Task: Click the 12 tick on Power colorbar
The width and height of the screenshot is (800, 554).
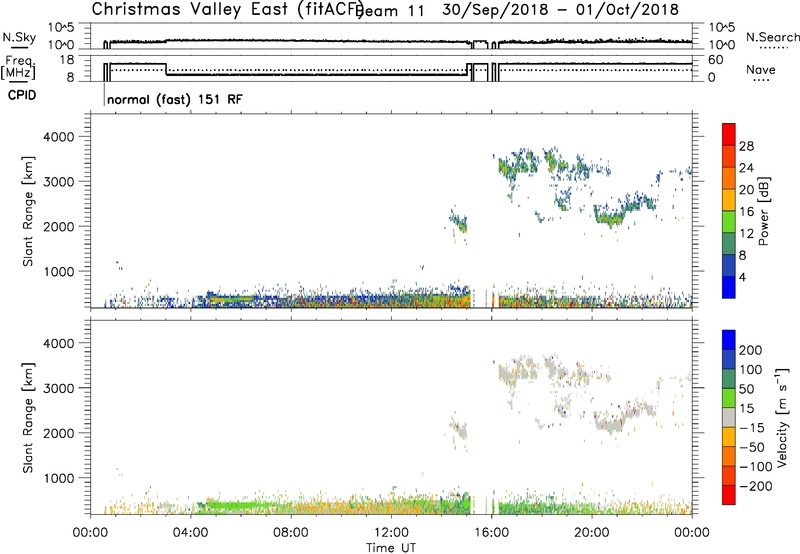Action: (746, 234)
